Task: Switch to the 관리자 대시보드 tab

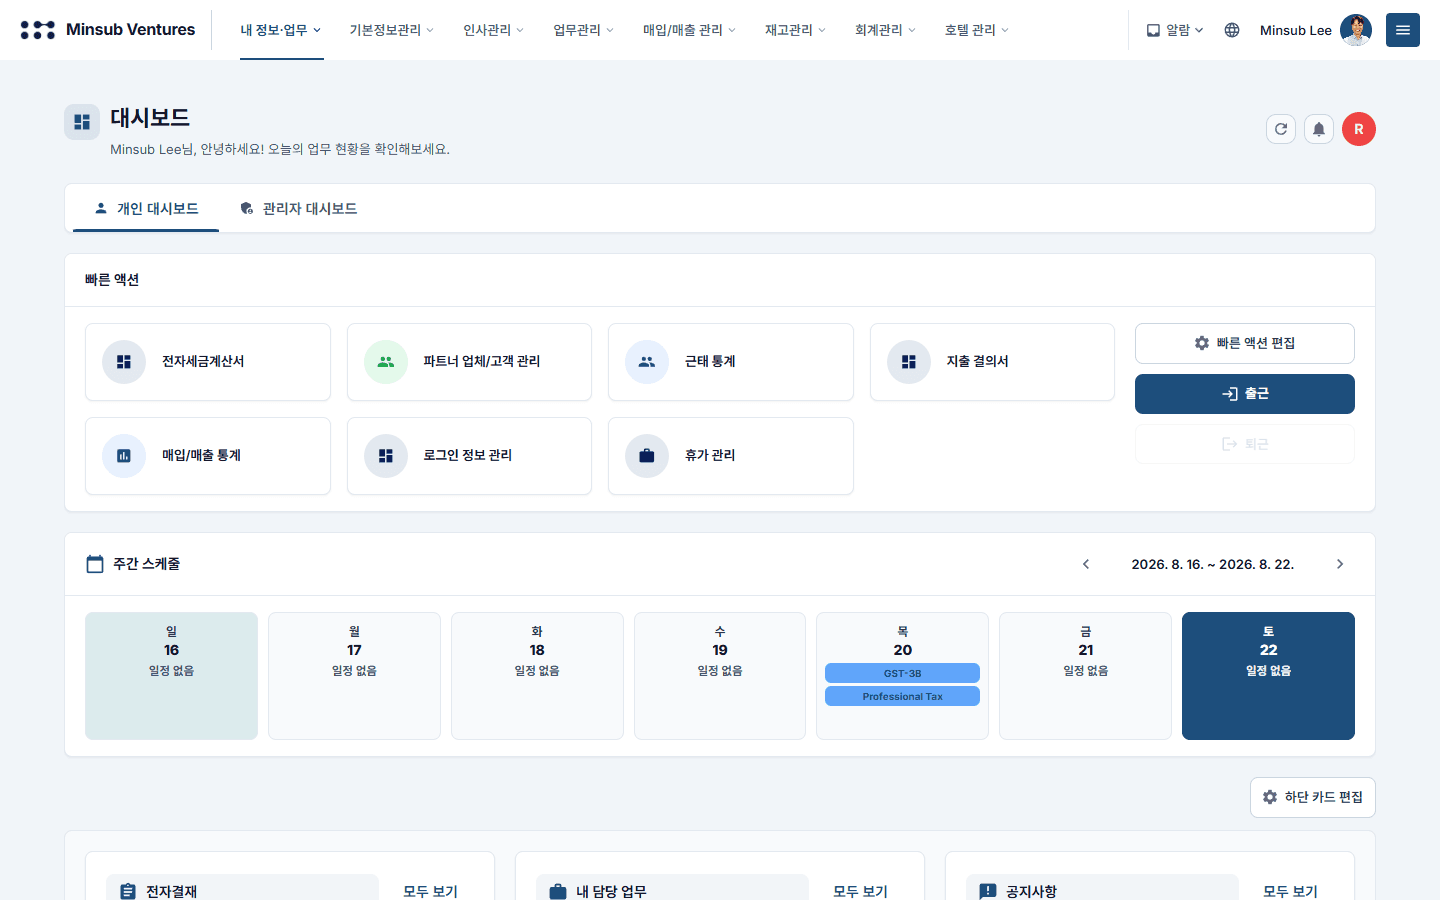Action: [299, 209]
